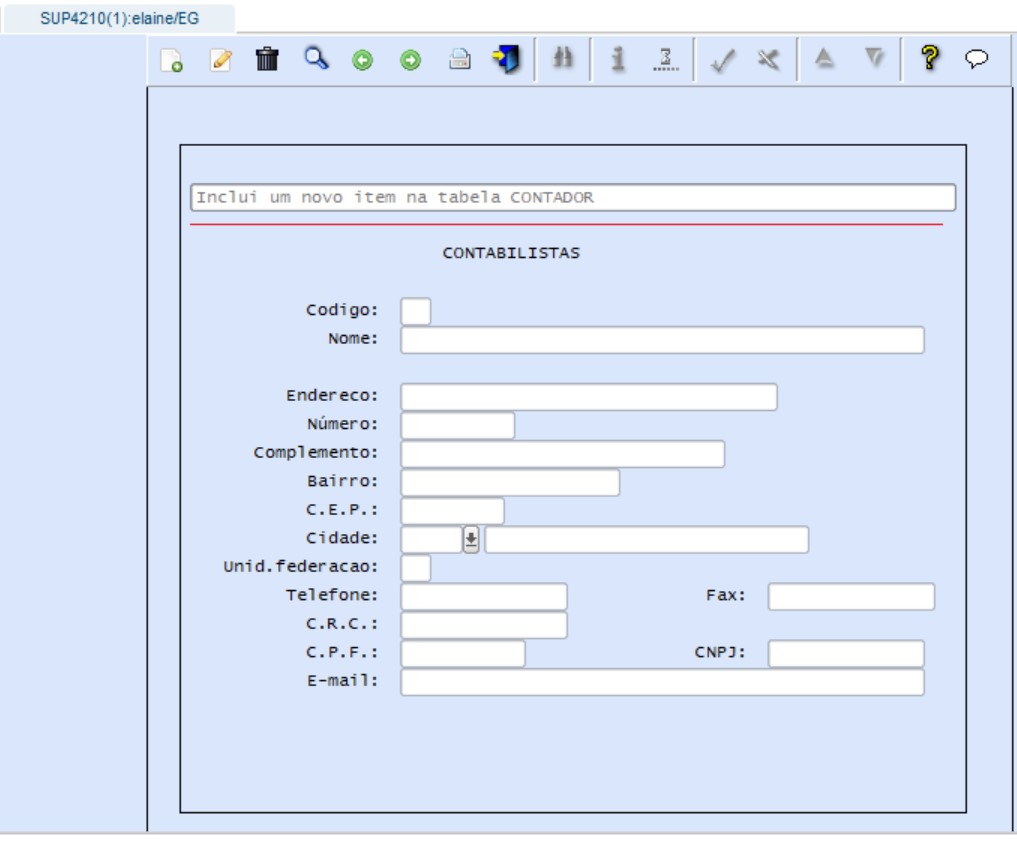1017x843 pixels.
Task: Click the 'Cidade:' label
Action: 342,538
